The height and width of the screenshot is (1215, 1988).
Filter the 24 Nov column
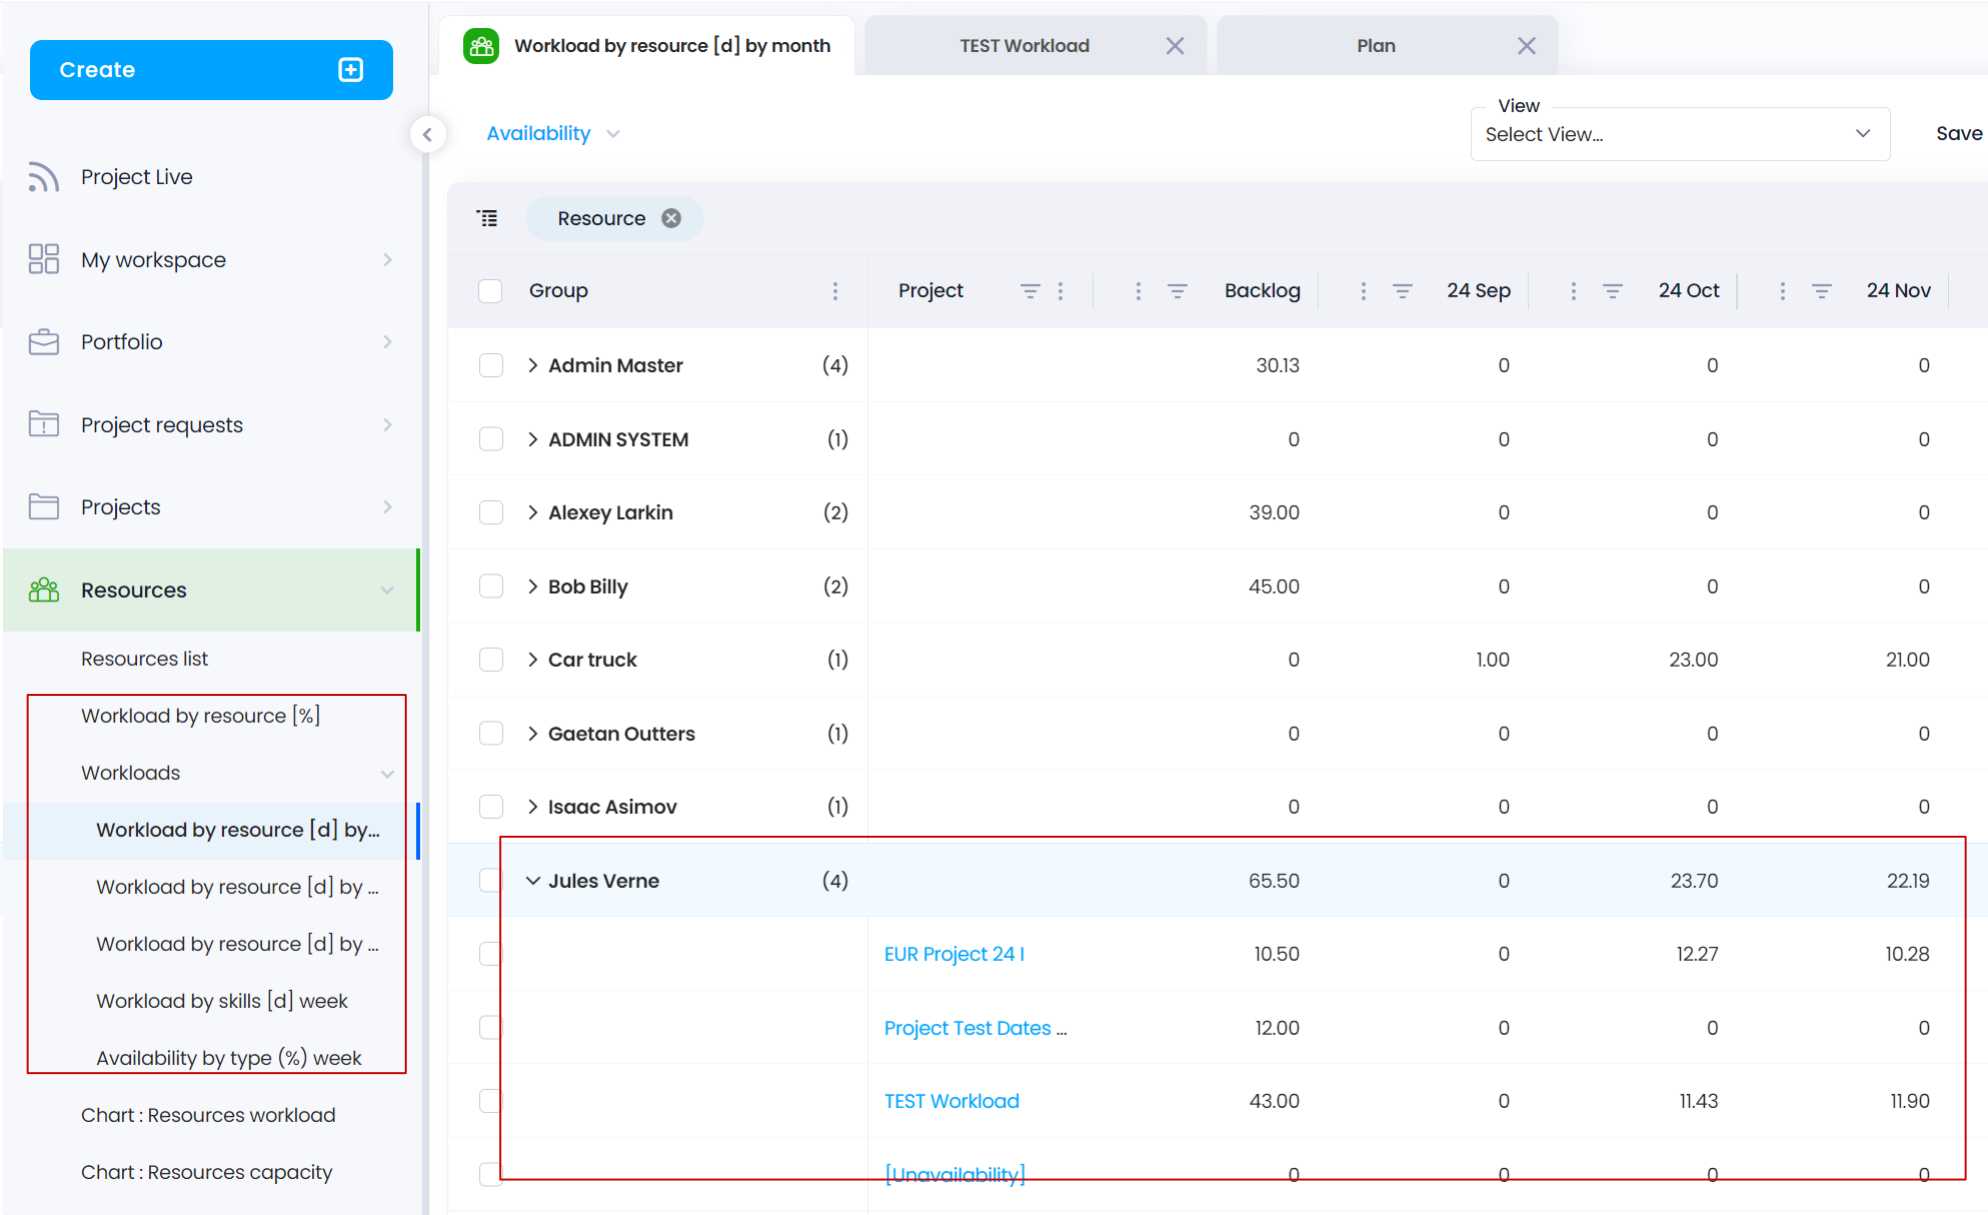[1821, 291]
